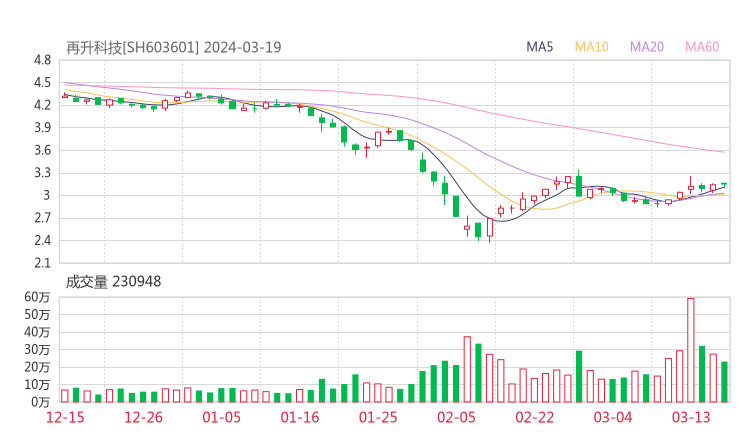Click the 30万 volume axis label

[37, 350]
